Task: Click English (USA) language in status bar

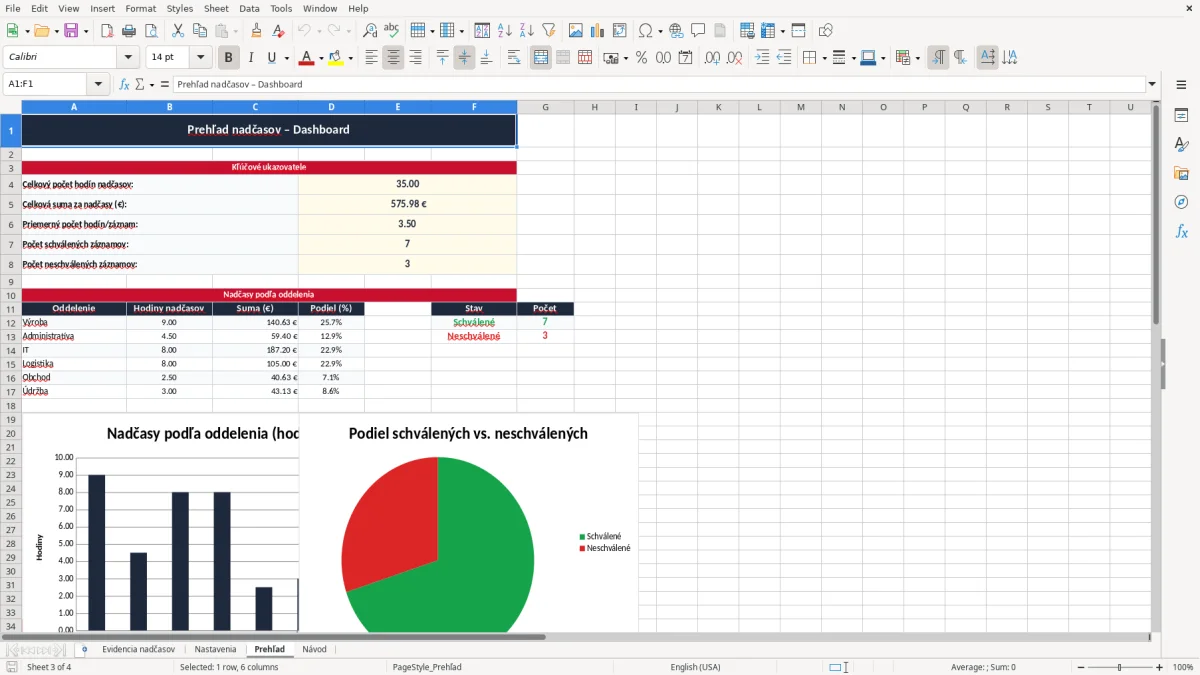Action: coord(695,667)
